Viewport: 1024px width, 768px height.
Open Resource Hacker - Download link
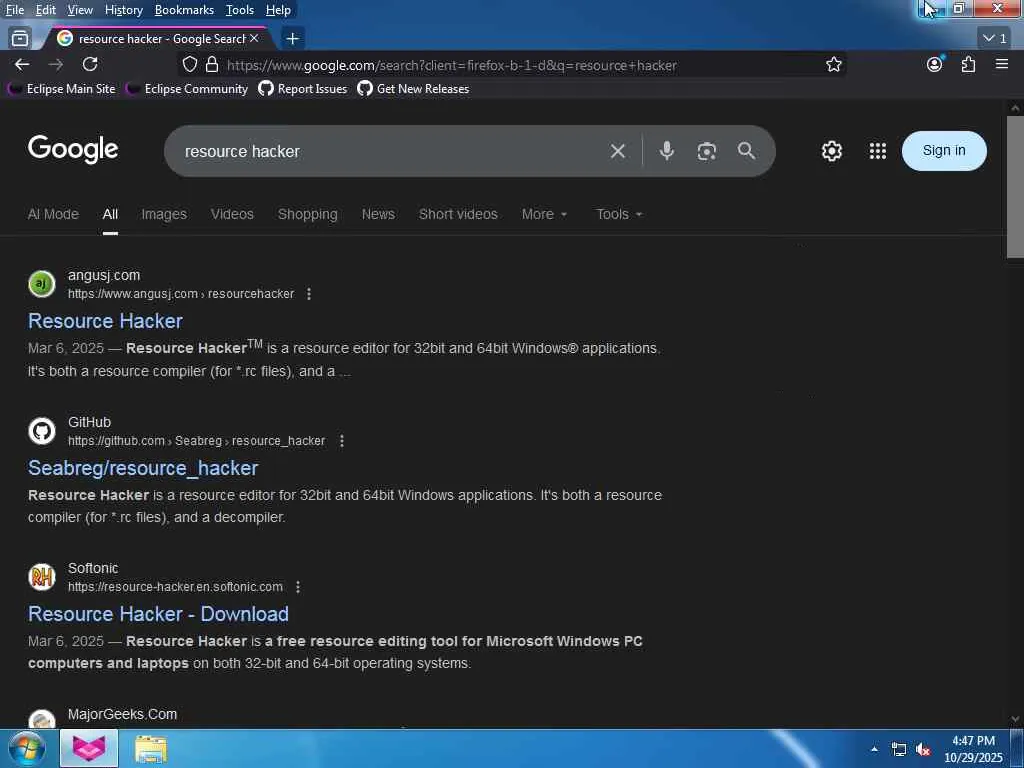point(158,615)
